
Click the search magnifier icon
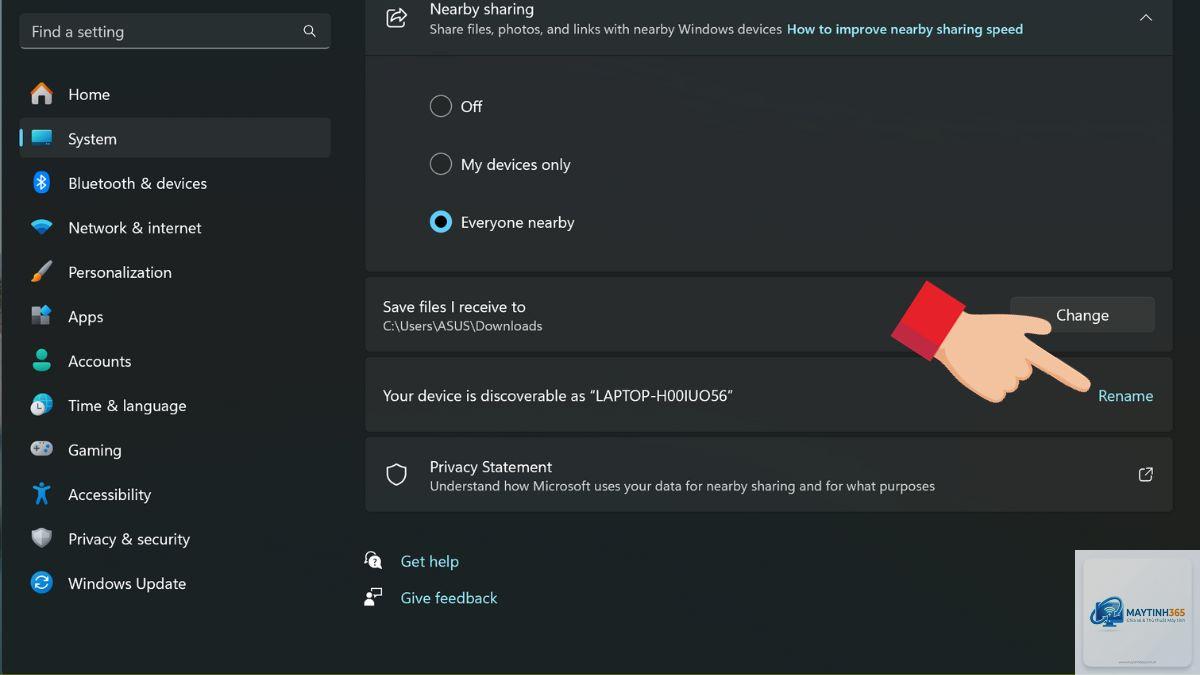coord(310,32)
